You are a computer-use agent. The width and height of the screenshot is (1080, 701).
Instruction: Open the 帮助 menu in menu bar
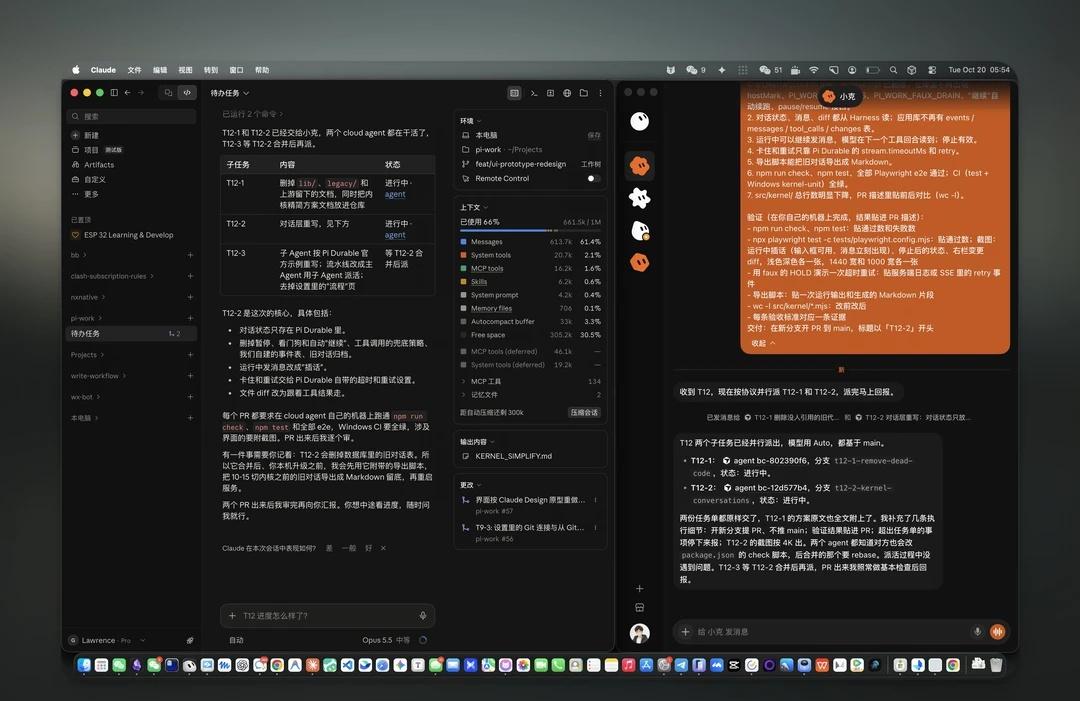coord(262,70)
